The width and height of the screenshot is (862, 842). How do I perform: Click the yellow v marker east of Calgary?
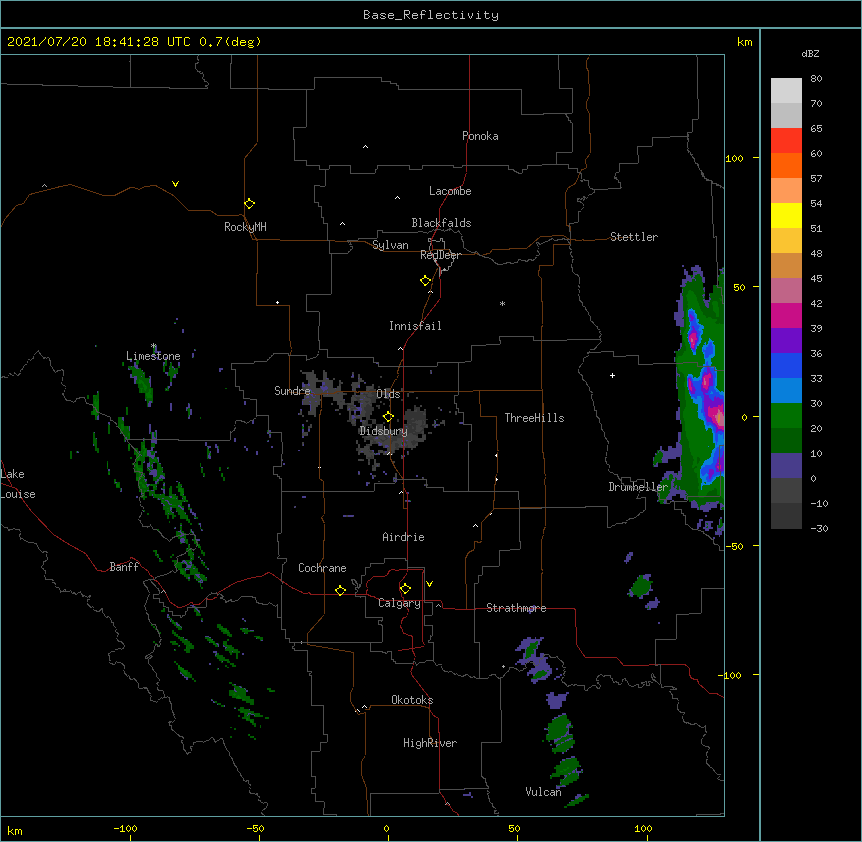point(429,584)
